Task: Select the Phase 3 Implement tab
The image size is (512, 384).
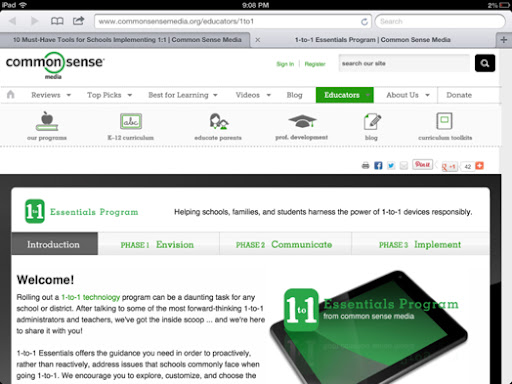Action: click(x=420, y=244)
